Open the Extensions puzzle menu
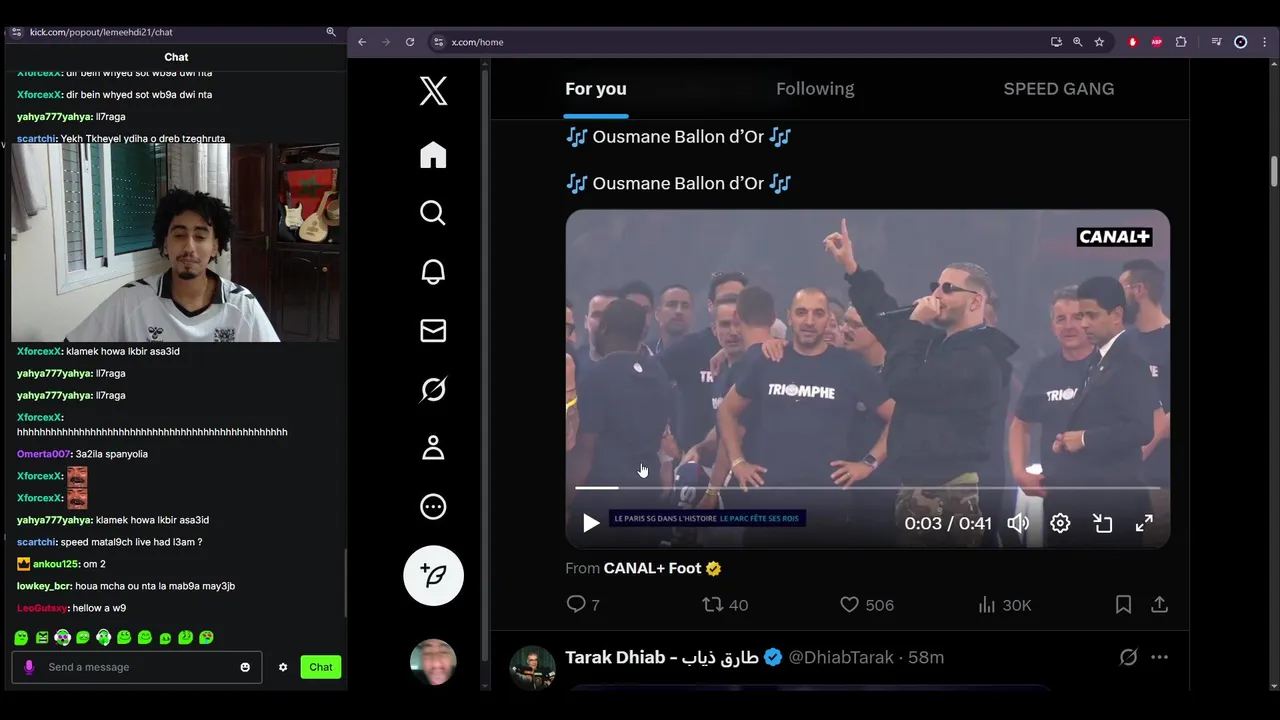1280x720 pixels. [1181, 42]
